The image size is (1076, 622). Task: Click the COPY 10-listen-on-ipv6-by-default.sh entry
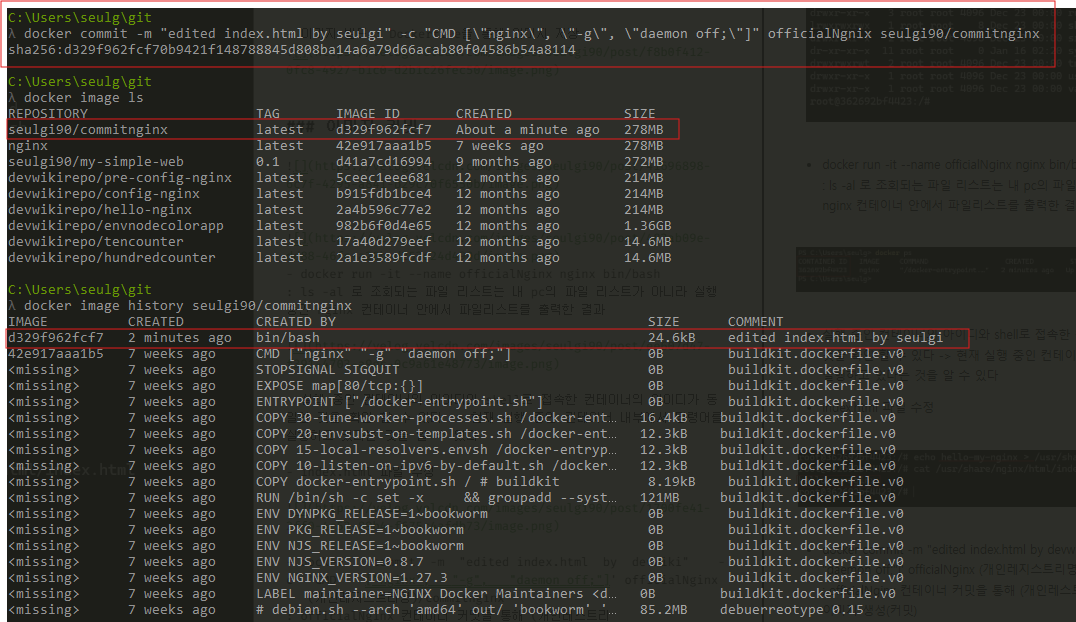pos(436,465)
